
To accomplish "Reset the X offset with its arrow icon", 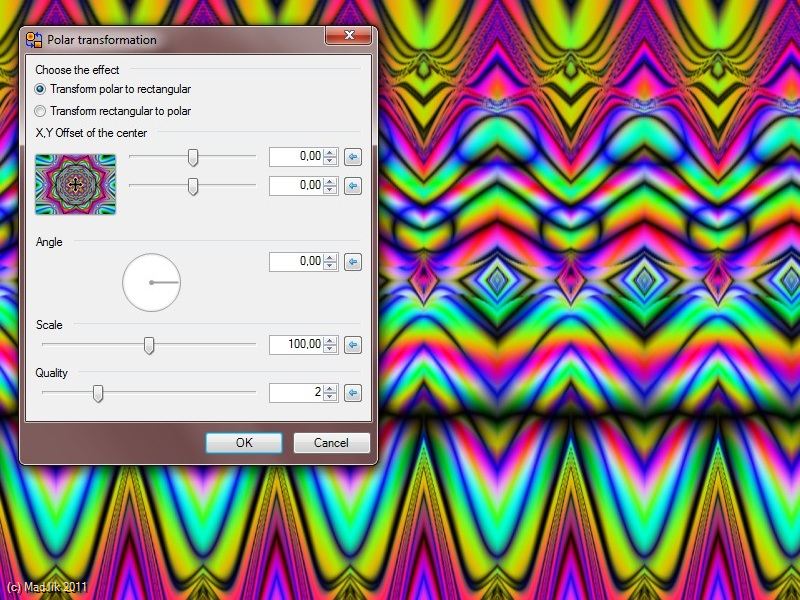I will coord(353,157).
